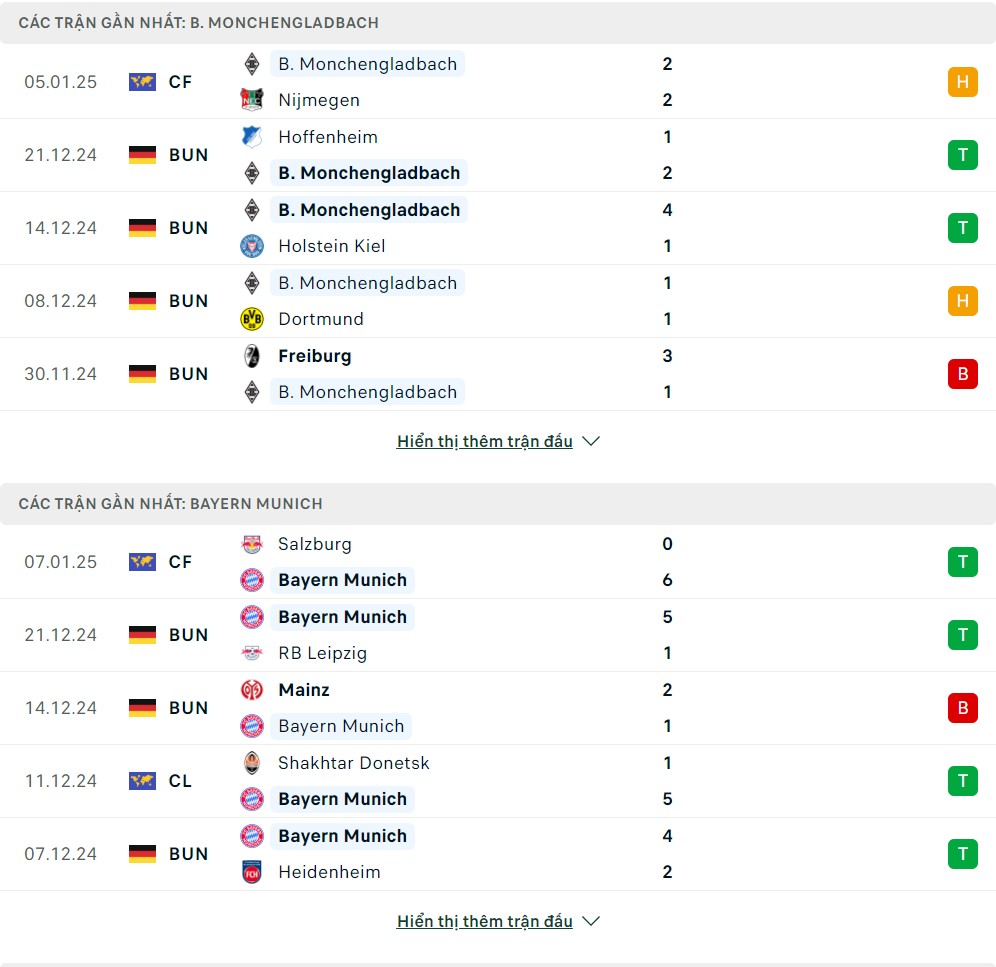This screenshot has height=967, width=996.
Task: Click the red B badge for Freiburg match
Action: click(x=962, y=374)
